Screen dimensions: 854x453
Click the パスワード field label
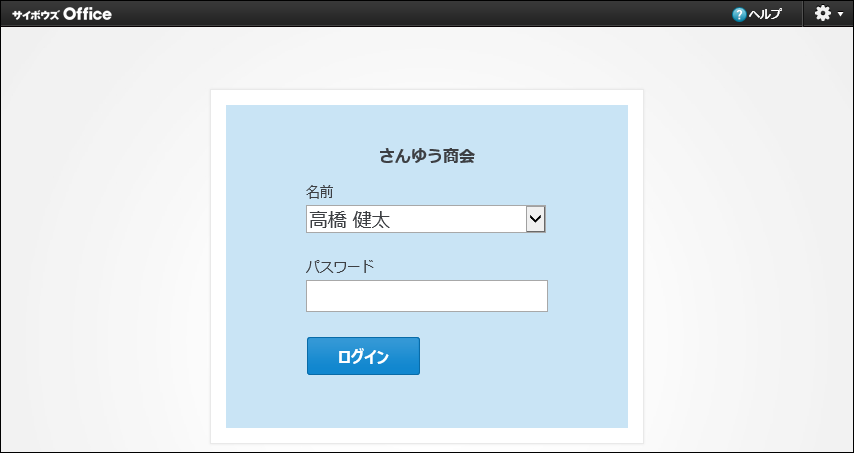[340, 266]
